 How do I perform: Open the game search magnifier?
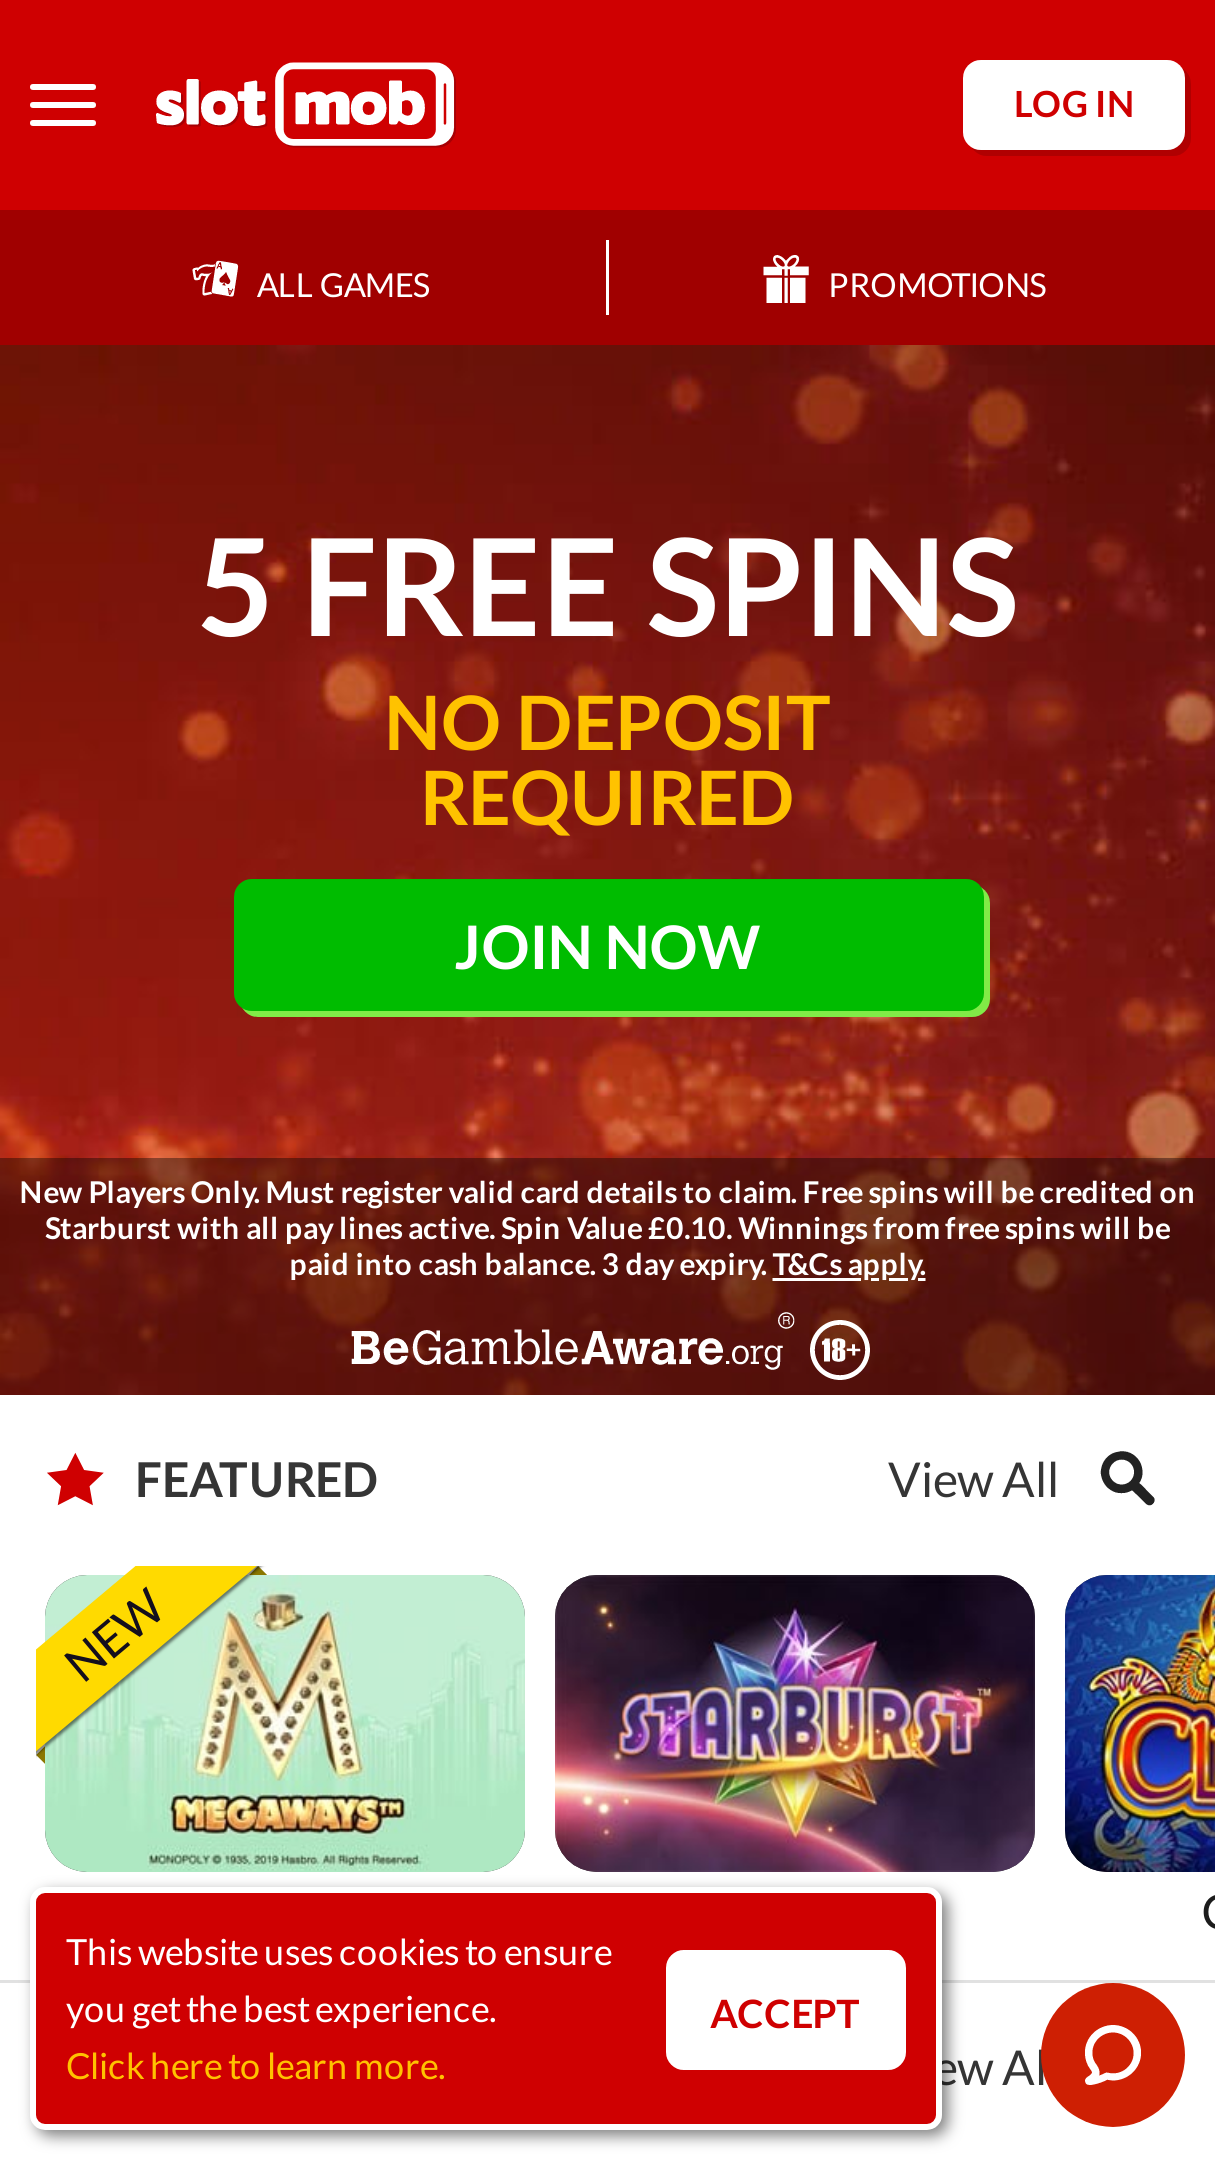pos(1128,1479)
